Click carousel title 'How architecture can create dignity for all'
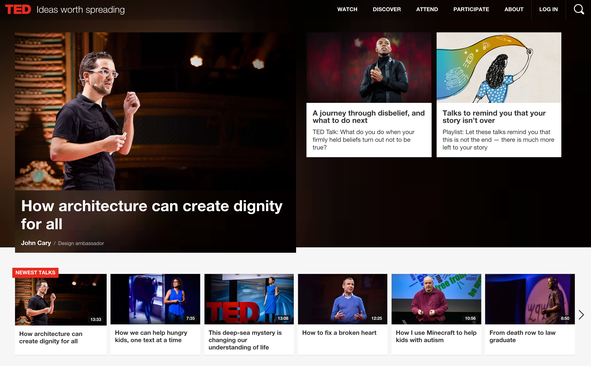Image resolution: width=591 pixels, height=366 pixels. [51, 338]
